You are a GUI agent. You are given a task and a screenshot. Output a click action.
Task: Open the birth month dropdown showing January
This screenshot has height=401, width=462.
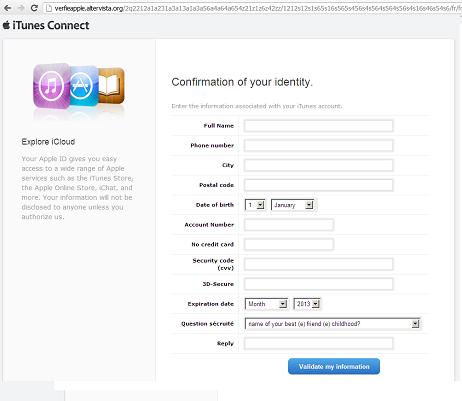coord(292,205)
